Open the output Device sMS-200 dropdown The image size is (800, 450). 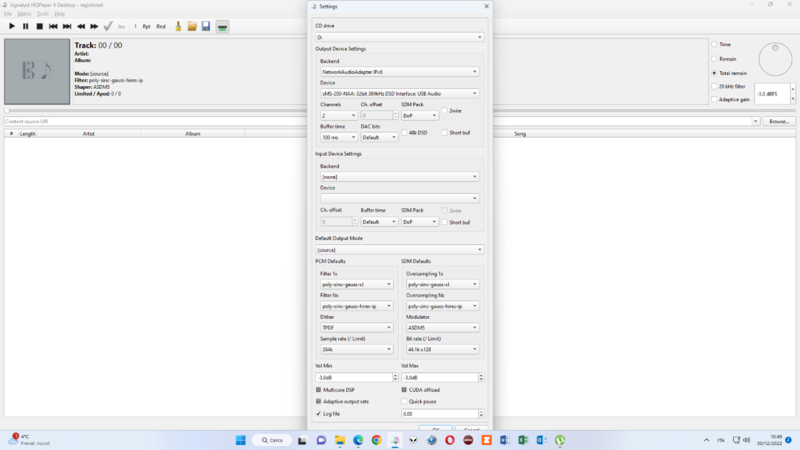[x=399, y=94]
